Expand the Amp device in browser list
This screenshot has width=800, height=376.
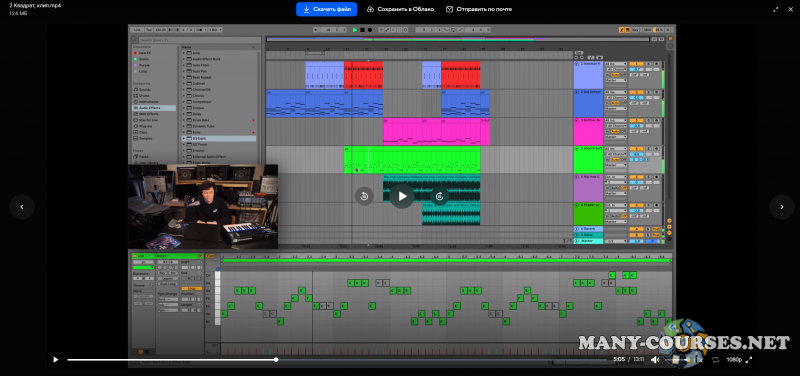[x=184, y=53]
